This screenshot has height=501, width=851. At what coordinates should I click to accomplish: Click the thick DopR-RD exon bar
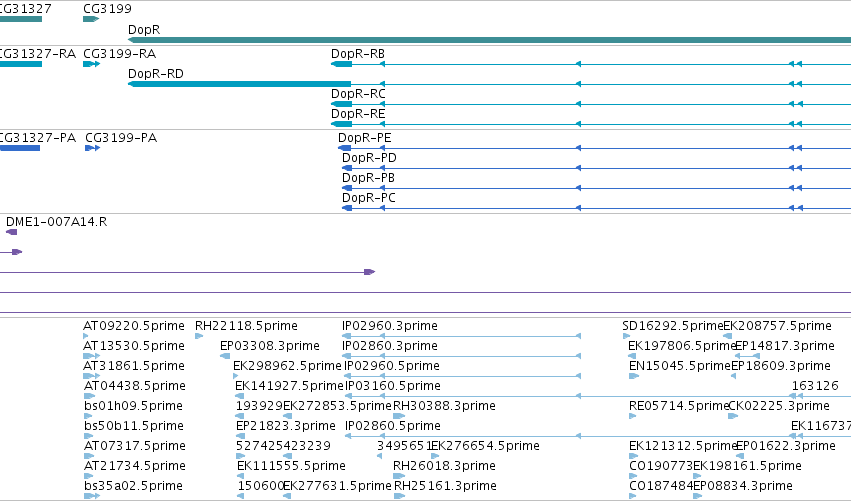pos(239,84)
